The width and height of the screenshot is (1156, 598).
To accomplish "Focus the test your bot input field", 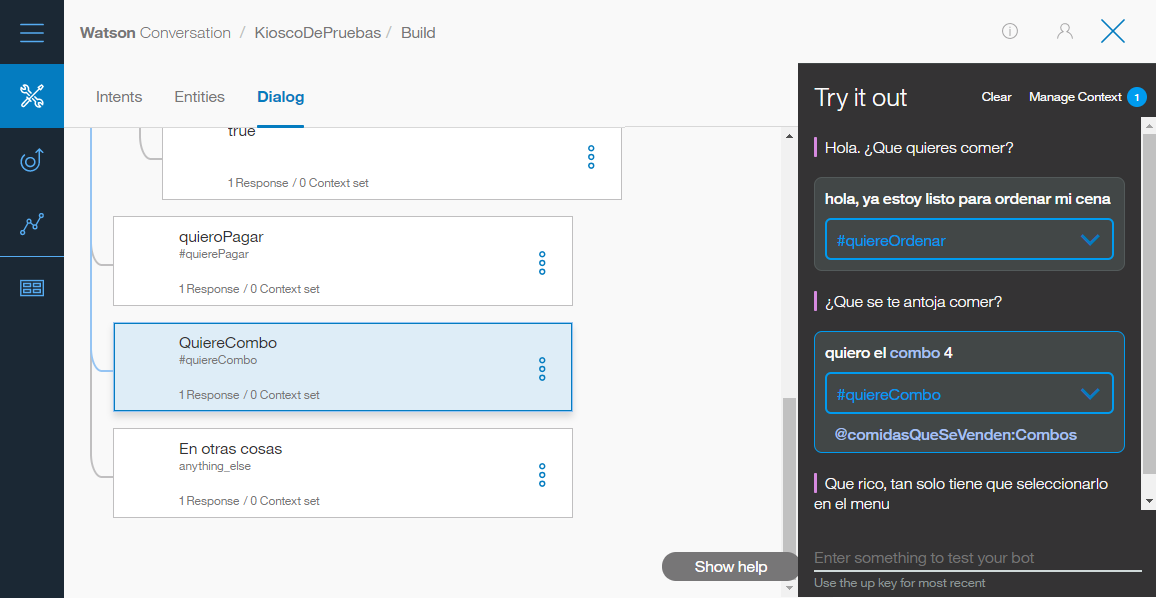I will [977, 558].
